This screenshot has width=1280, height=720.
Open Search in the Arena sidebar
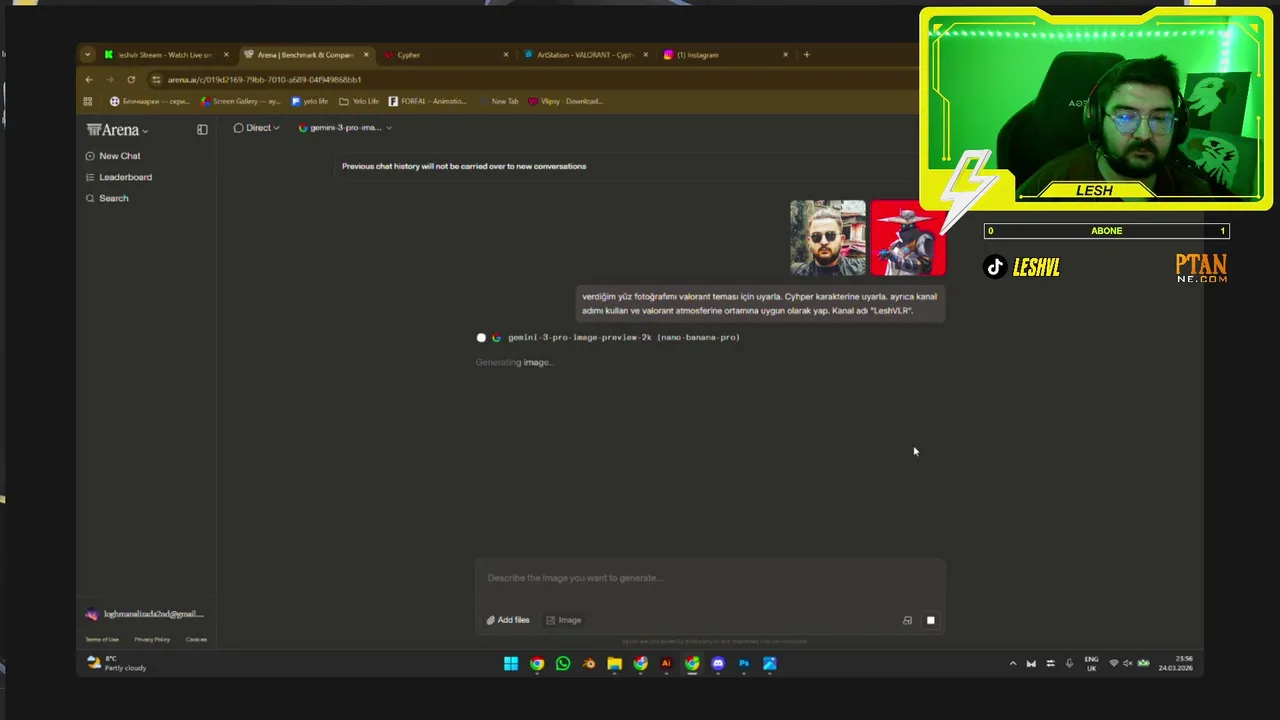(107, 198)
